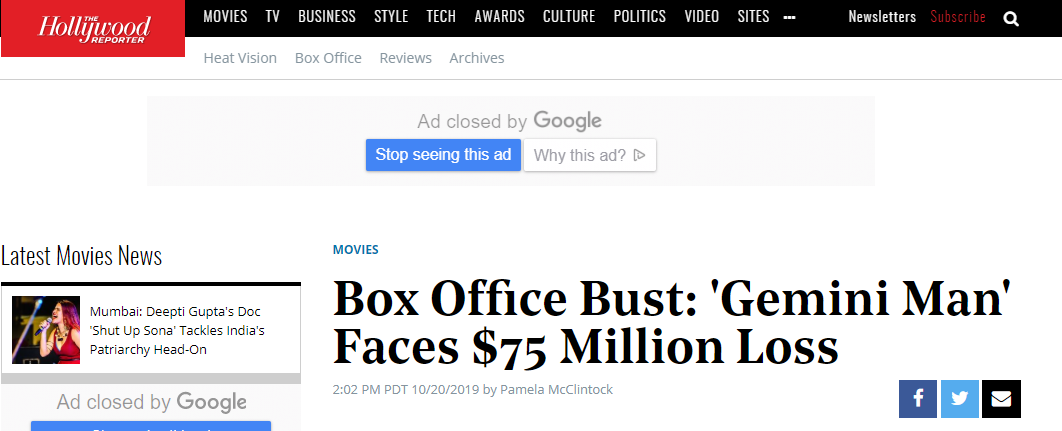Open the Sites menu
1062x431 pixels.
pos(753,16)
